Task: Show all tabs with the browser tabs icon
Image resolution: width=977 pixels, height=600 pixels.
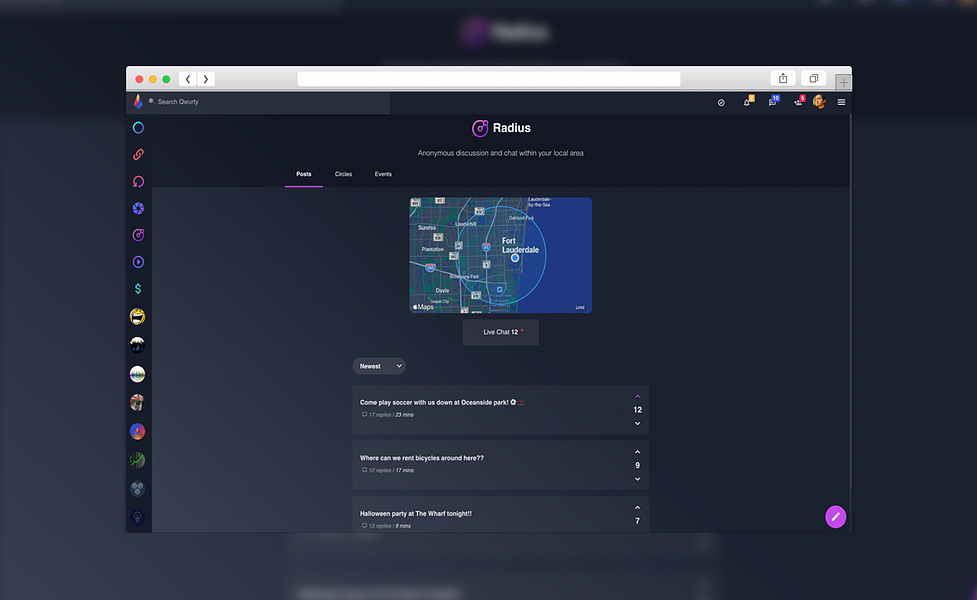Action: click(814, 79)
